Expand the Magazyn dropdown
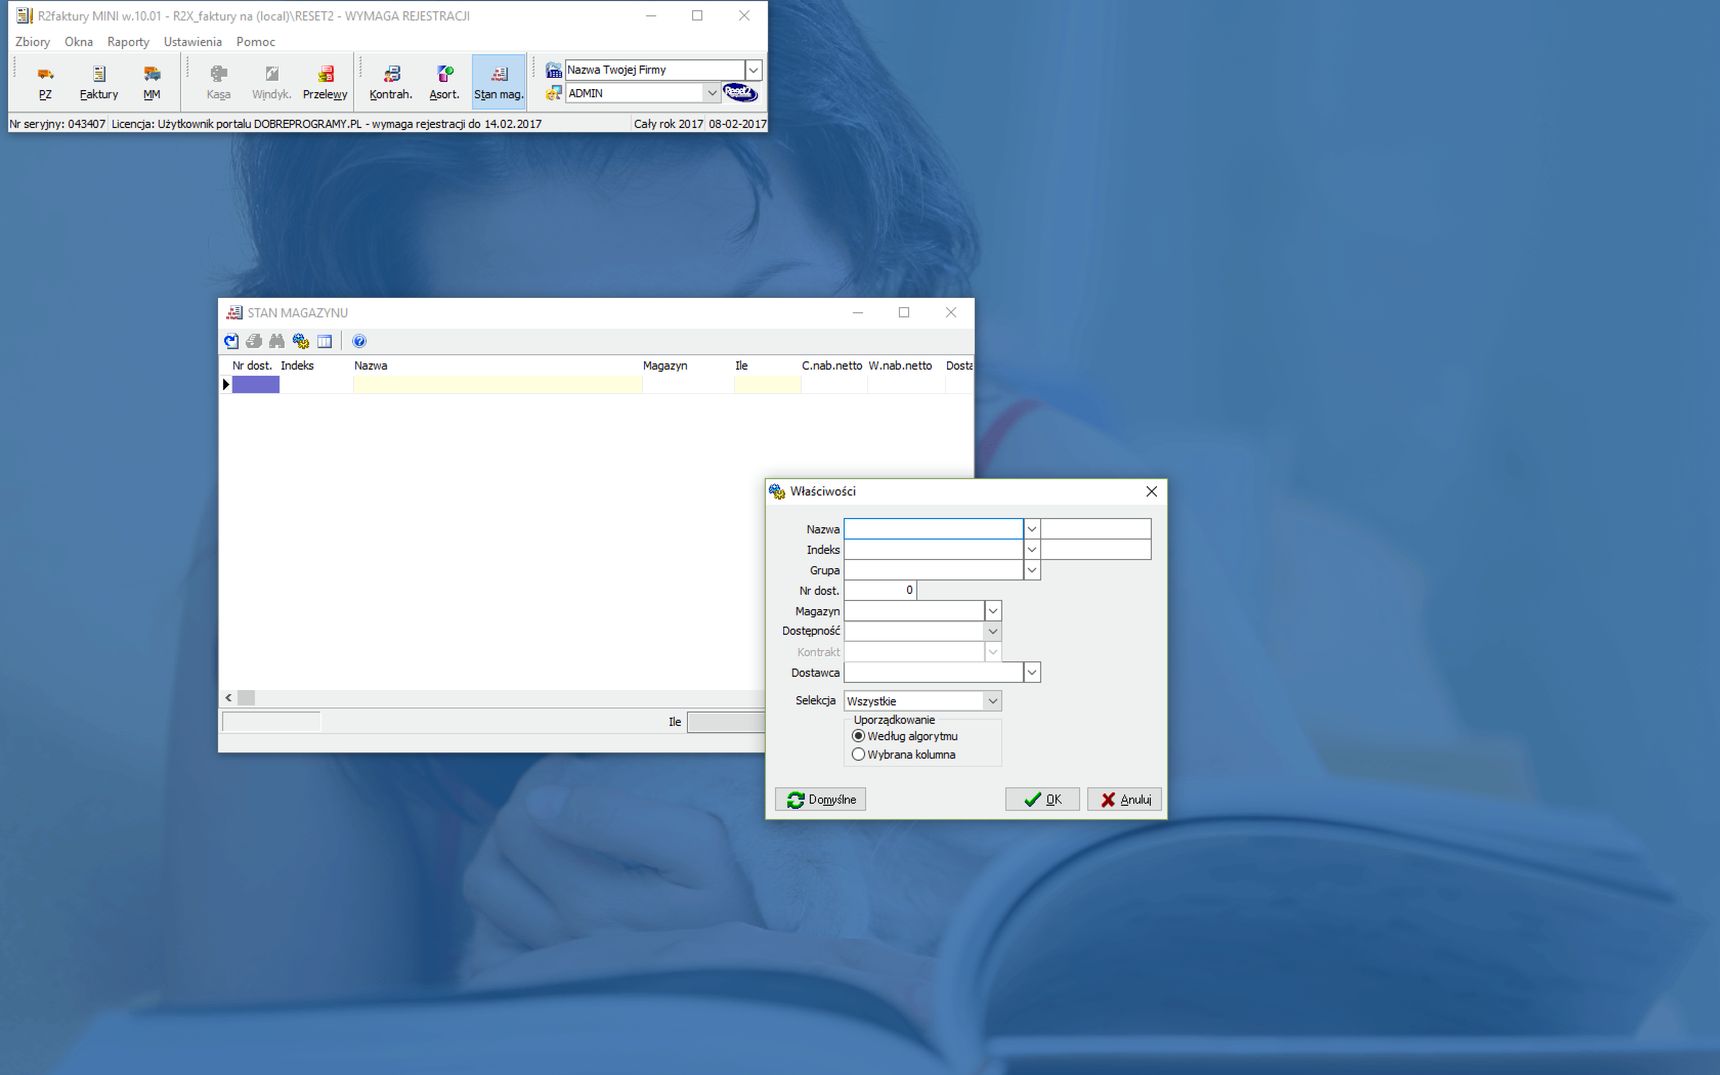Image resolution: width=1720 pixels, height=1075 pixels. pos(993,611)
